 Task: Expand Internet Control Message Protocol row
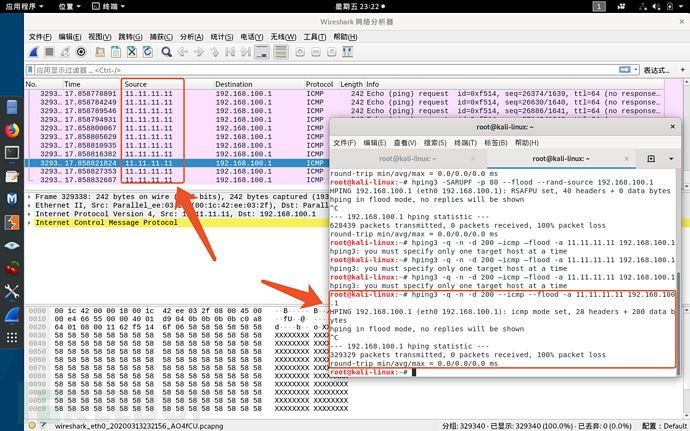click(30, 223)
